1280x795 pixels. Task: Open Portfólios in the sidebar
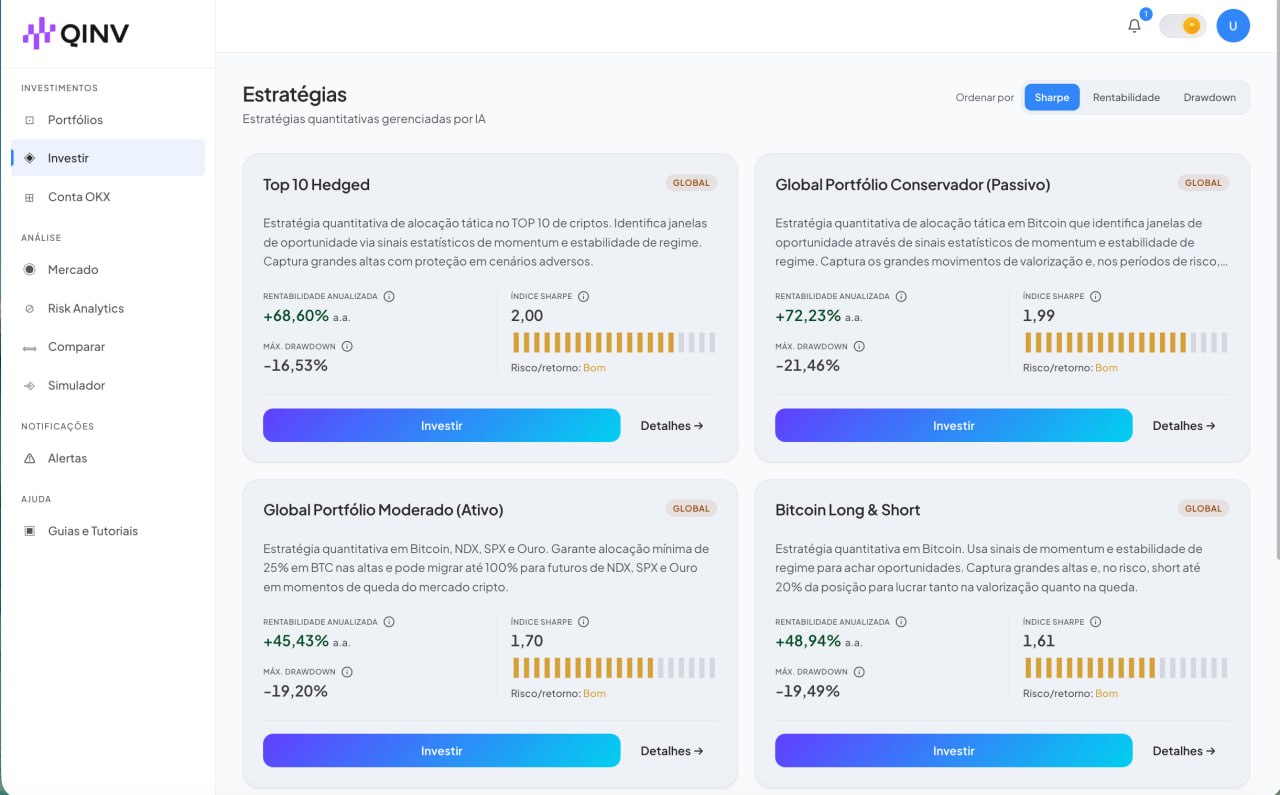108,120
